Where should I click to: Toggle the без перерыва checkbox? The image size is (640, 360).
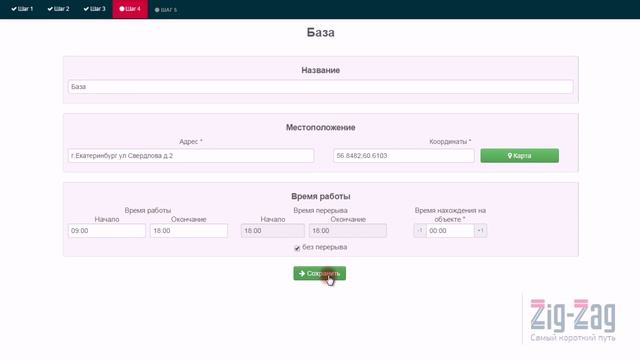297,248
